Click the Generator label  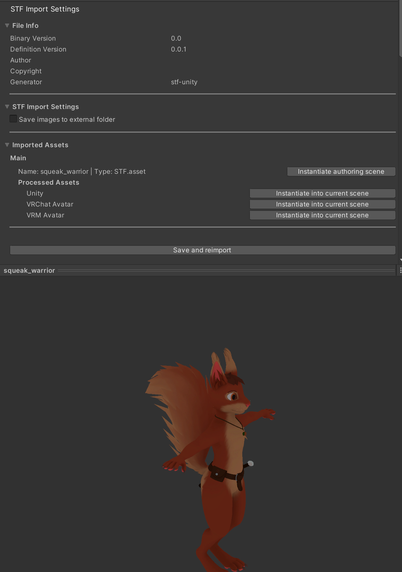(x=26, y=82)
